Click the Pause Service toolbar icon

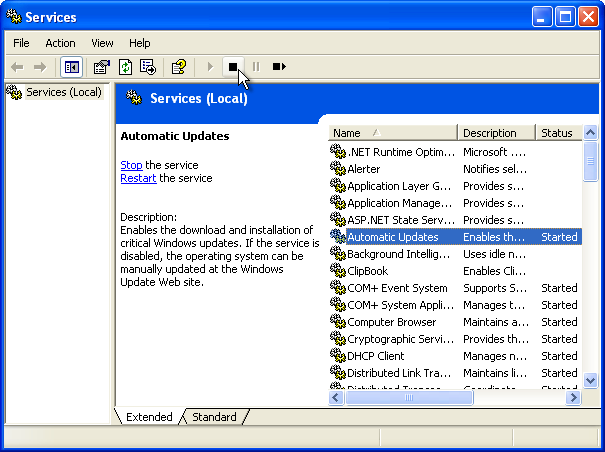click(256, 67)
